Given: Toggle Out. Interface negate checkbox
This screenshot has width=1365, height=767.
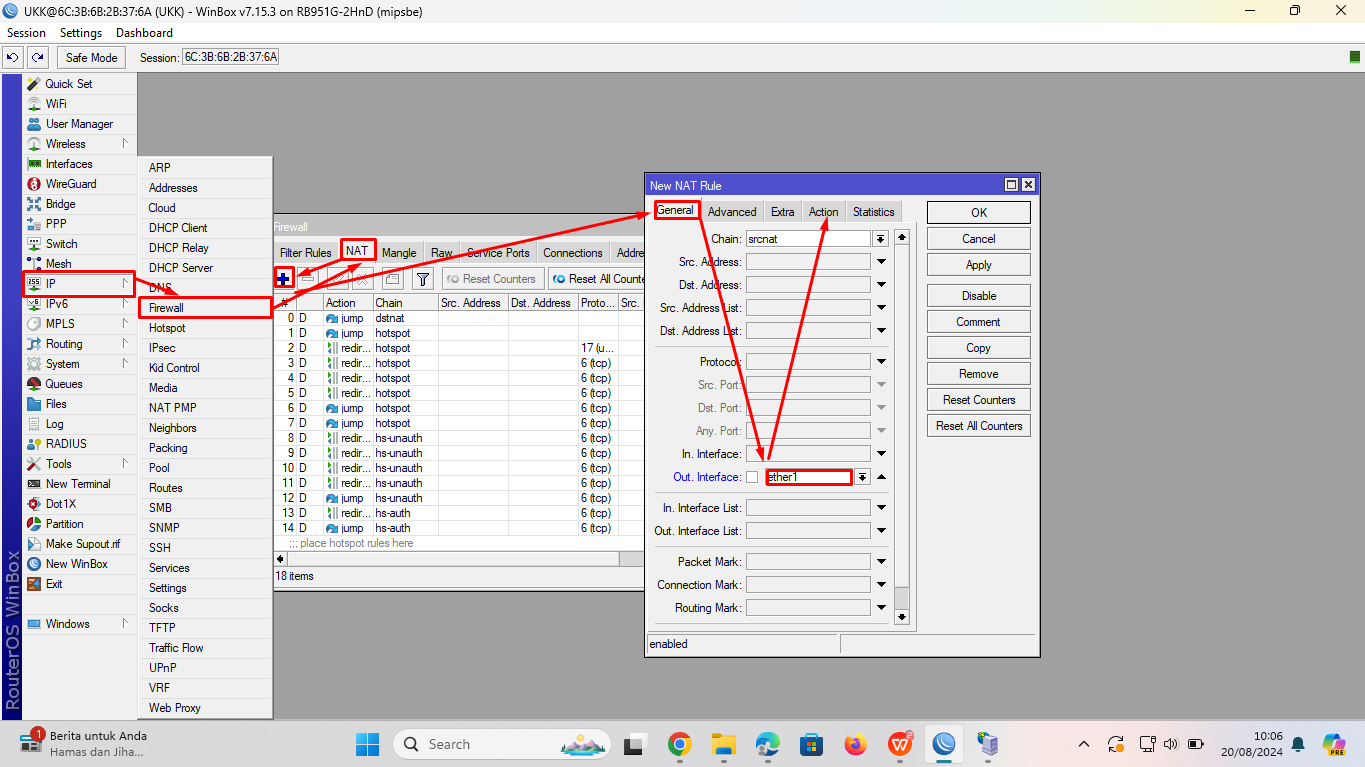Looking at the screenshot, I should (x=752, y=477).
